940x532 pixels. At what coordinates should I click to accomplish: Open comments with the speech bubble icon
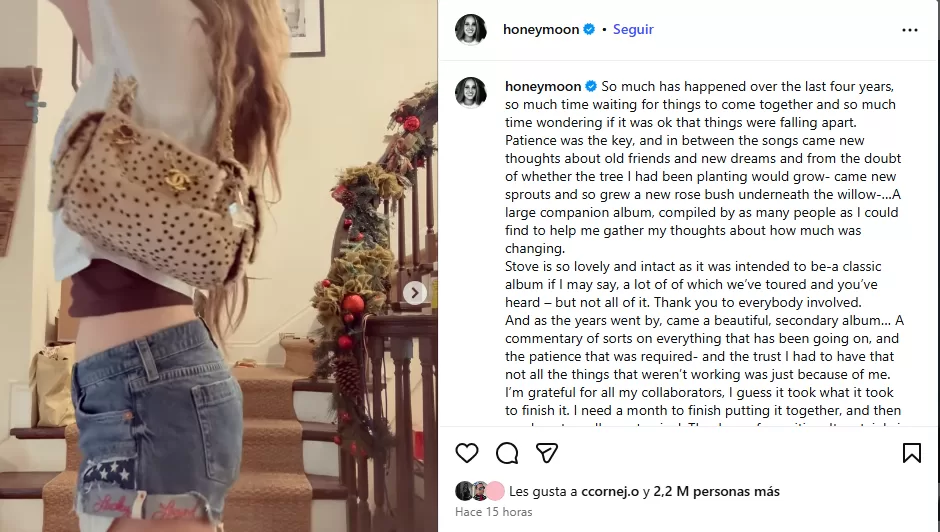pos(507,453)
